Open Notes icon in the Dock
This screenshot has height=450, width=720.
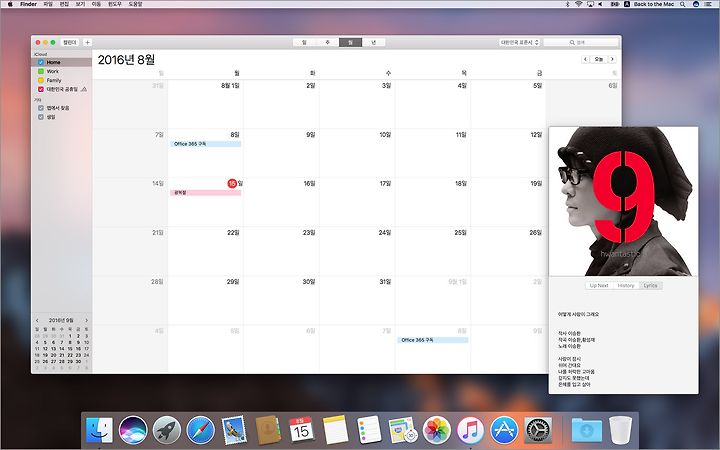335,430
